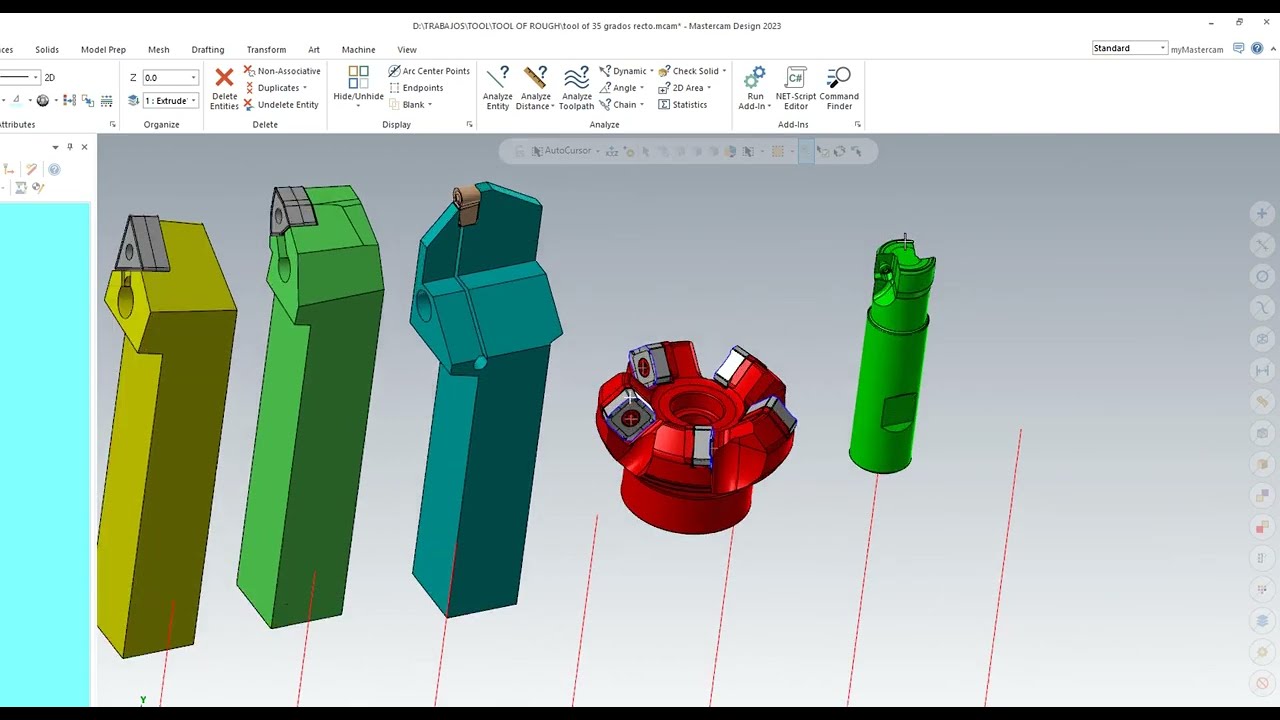Click the Statistics command

683,105
